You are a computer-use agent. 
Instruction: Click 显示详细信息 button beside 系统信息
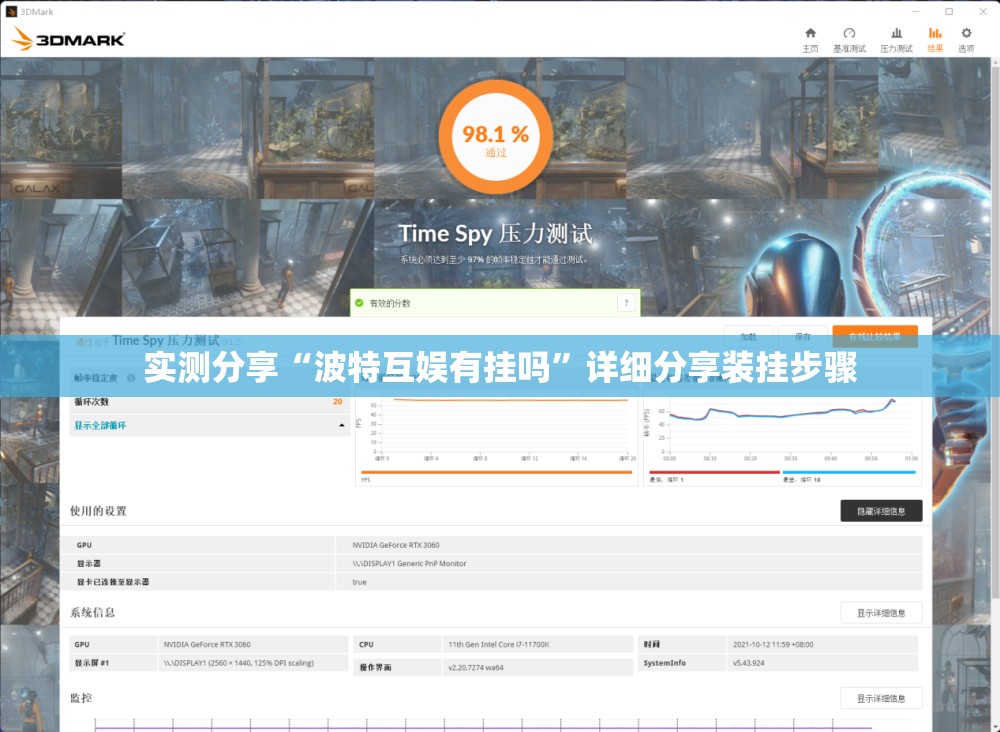[x=881, y=613]
